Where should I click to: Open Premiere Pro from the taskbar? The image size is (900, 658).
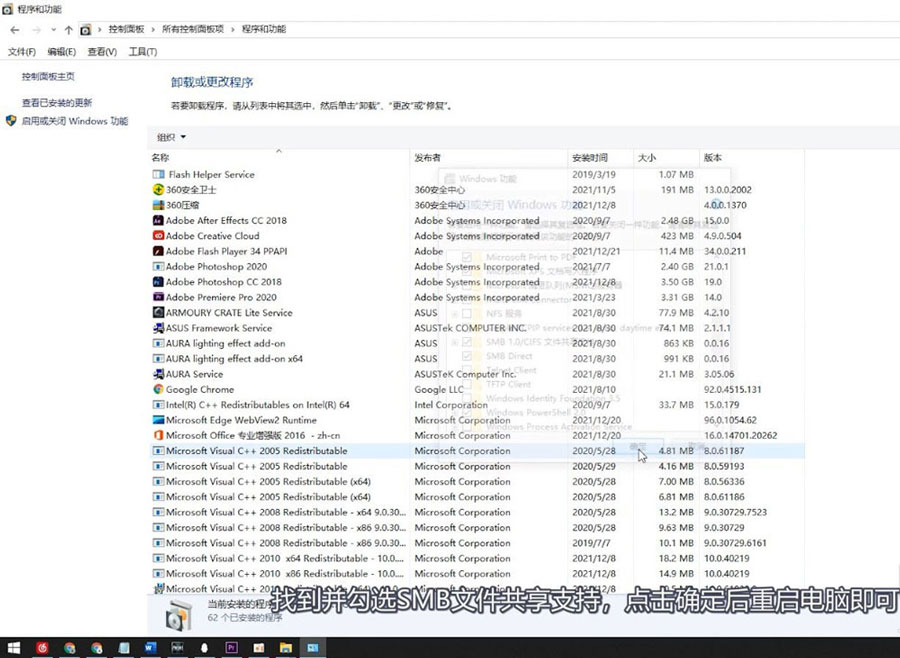pyautogui.click(x=231, y=648)
